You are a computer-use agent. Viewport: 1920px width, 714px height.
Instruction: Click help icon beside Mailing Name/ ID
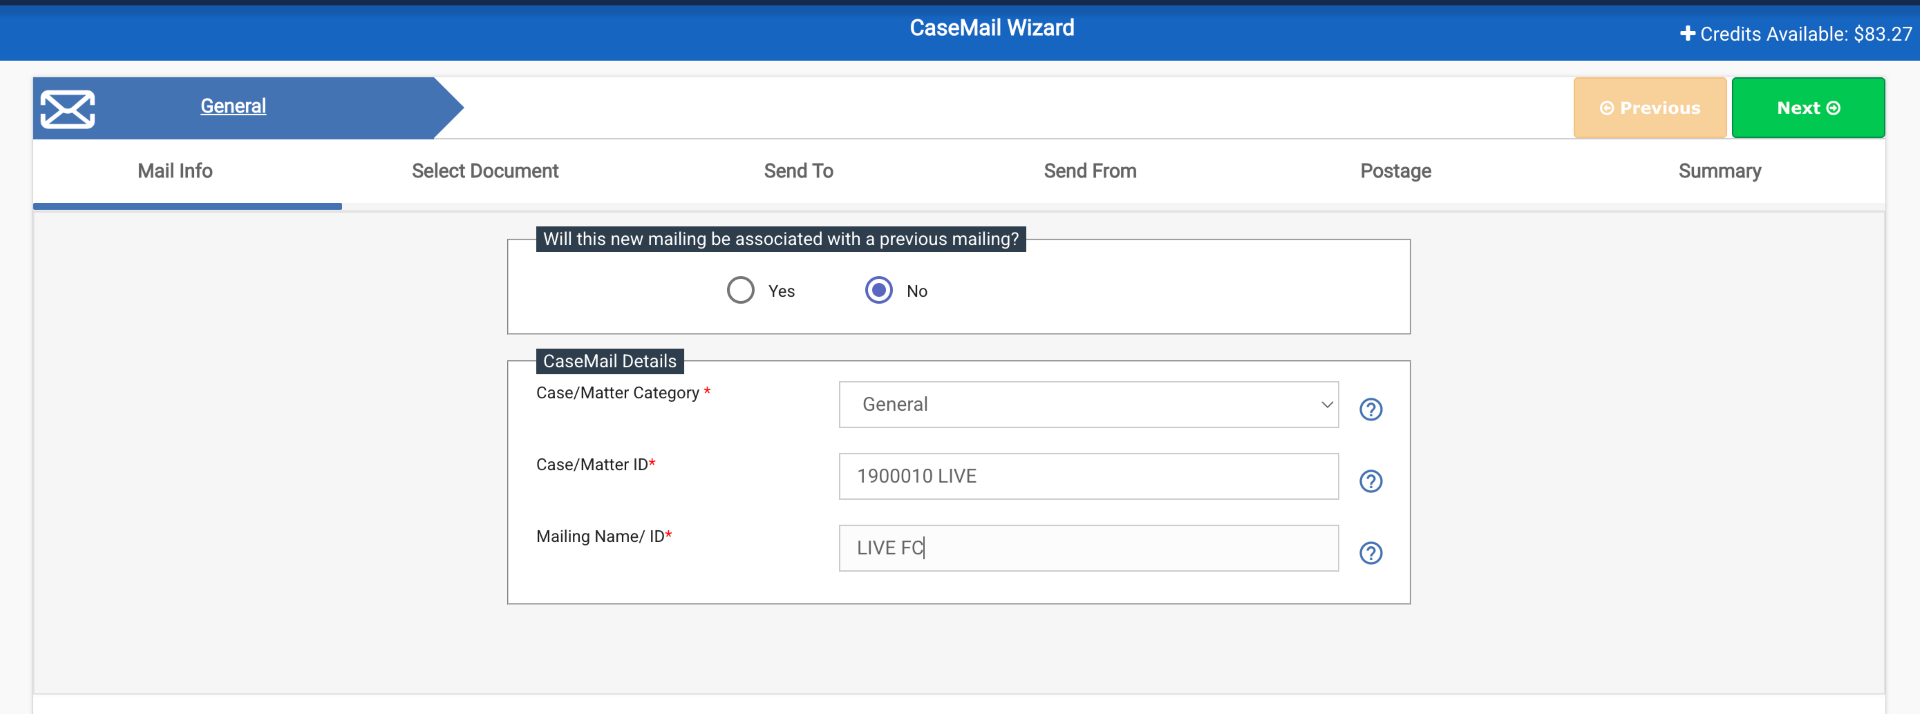click(1370, 553)
